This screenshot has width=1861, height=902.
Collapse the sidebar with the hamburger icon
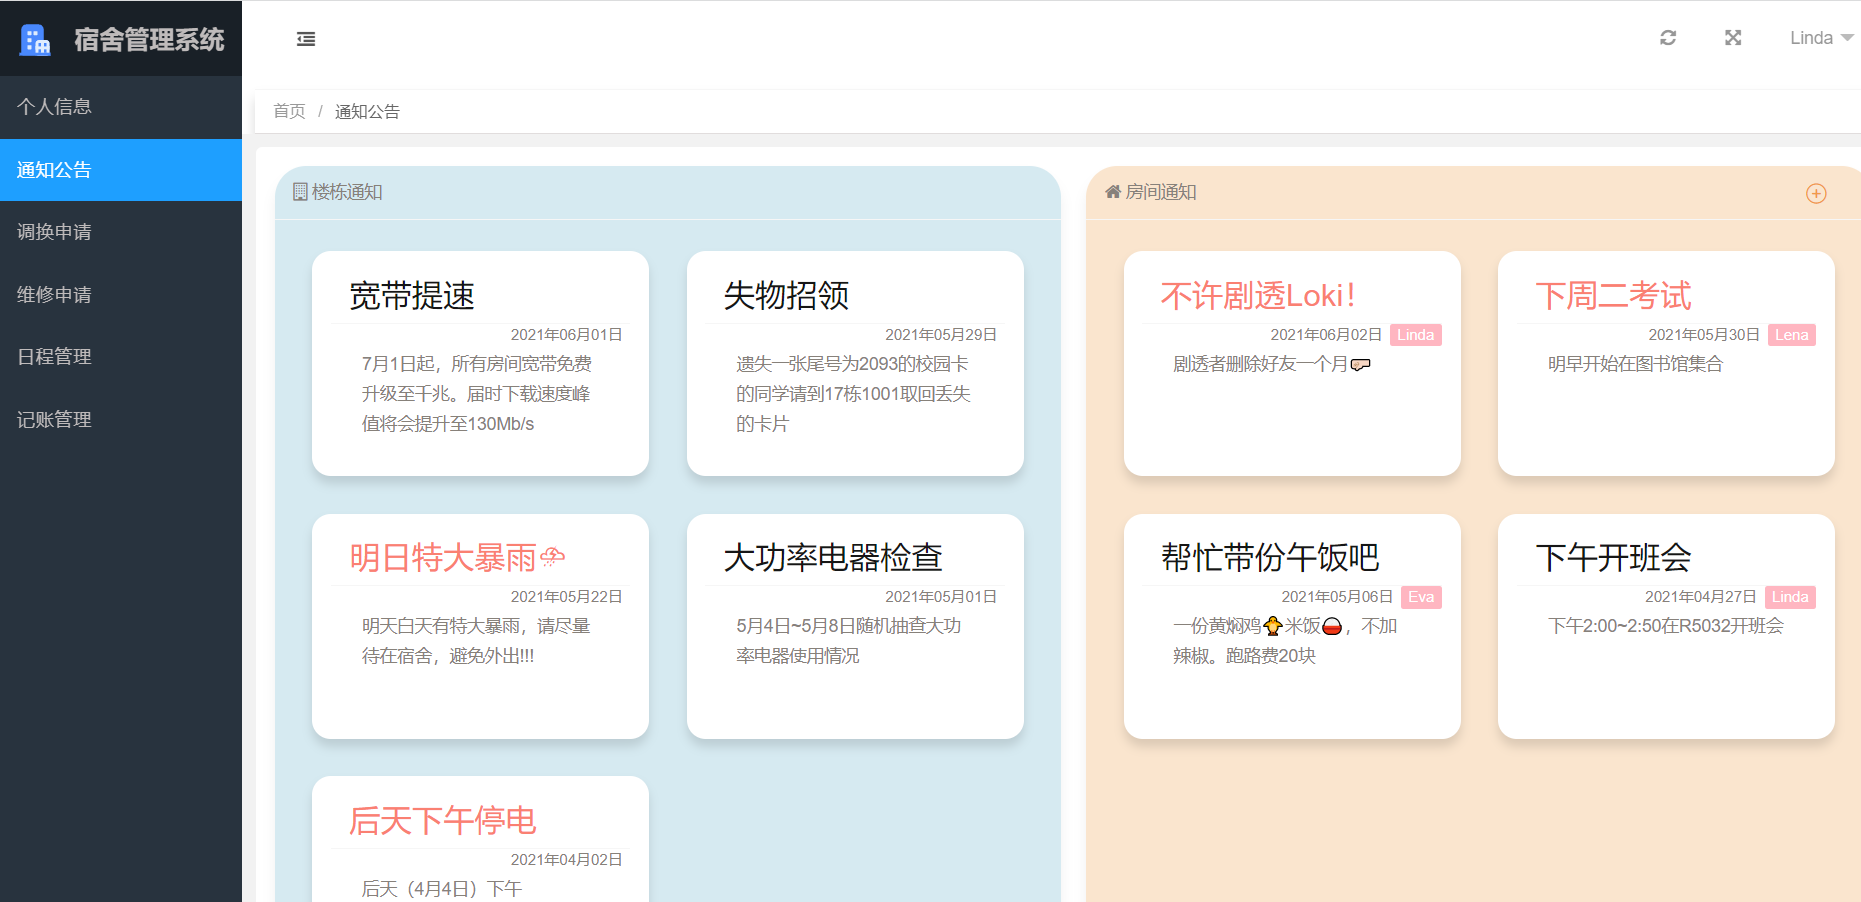[x=306, y=39]
